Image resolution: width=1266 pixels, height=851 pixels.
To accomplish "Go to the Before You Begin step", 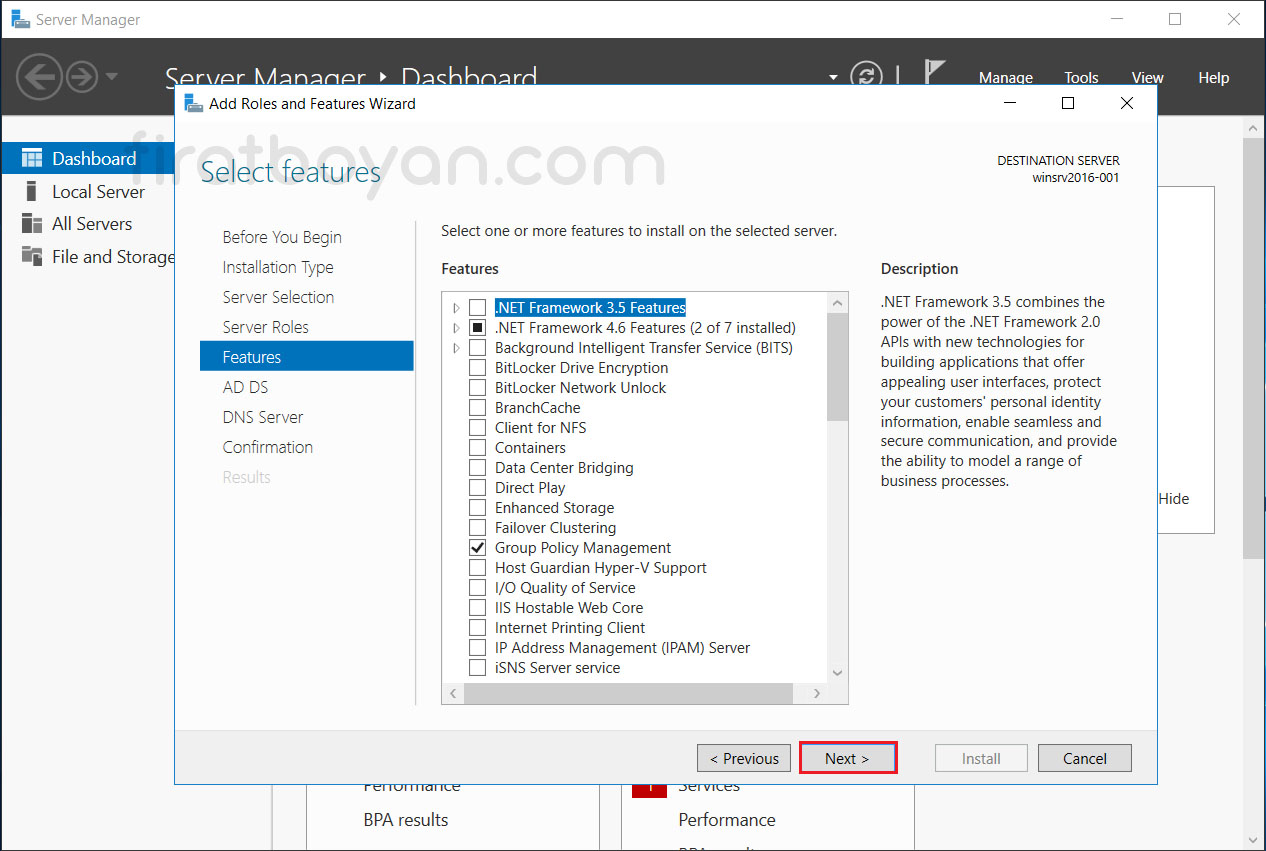I will (282, 237).
